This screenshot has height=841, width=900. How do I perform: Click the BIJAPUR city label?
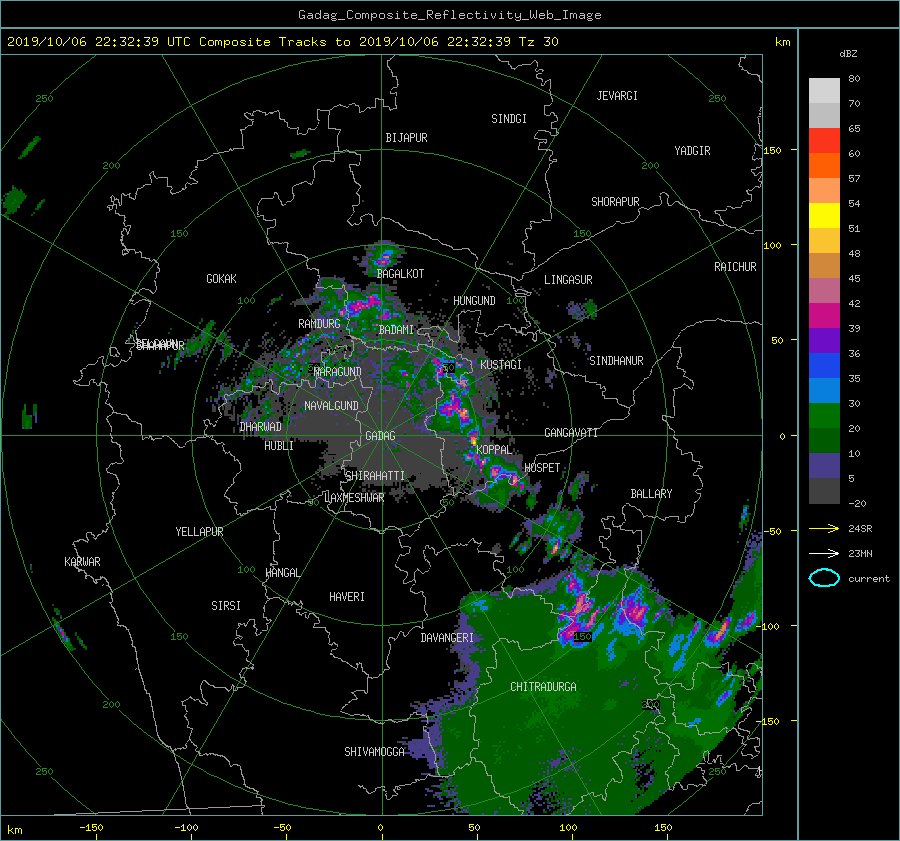coord(406,138)
